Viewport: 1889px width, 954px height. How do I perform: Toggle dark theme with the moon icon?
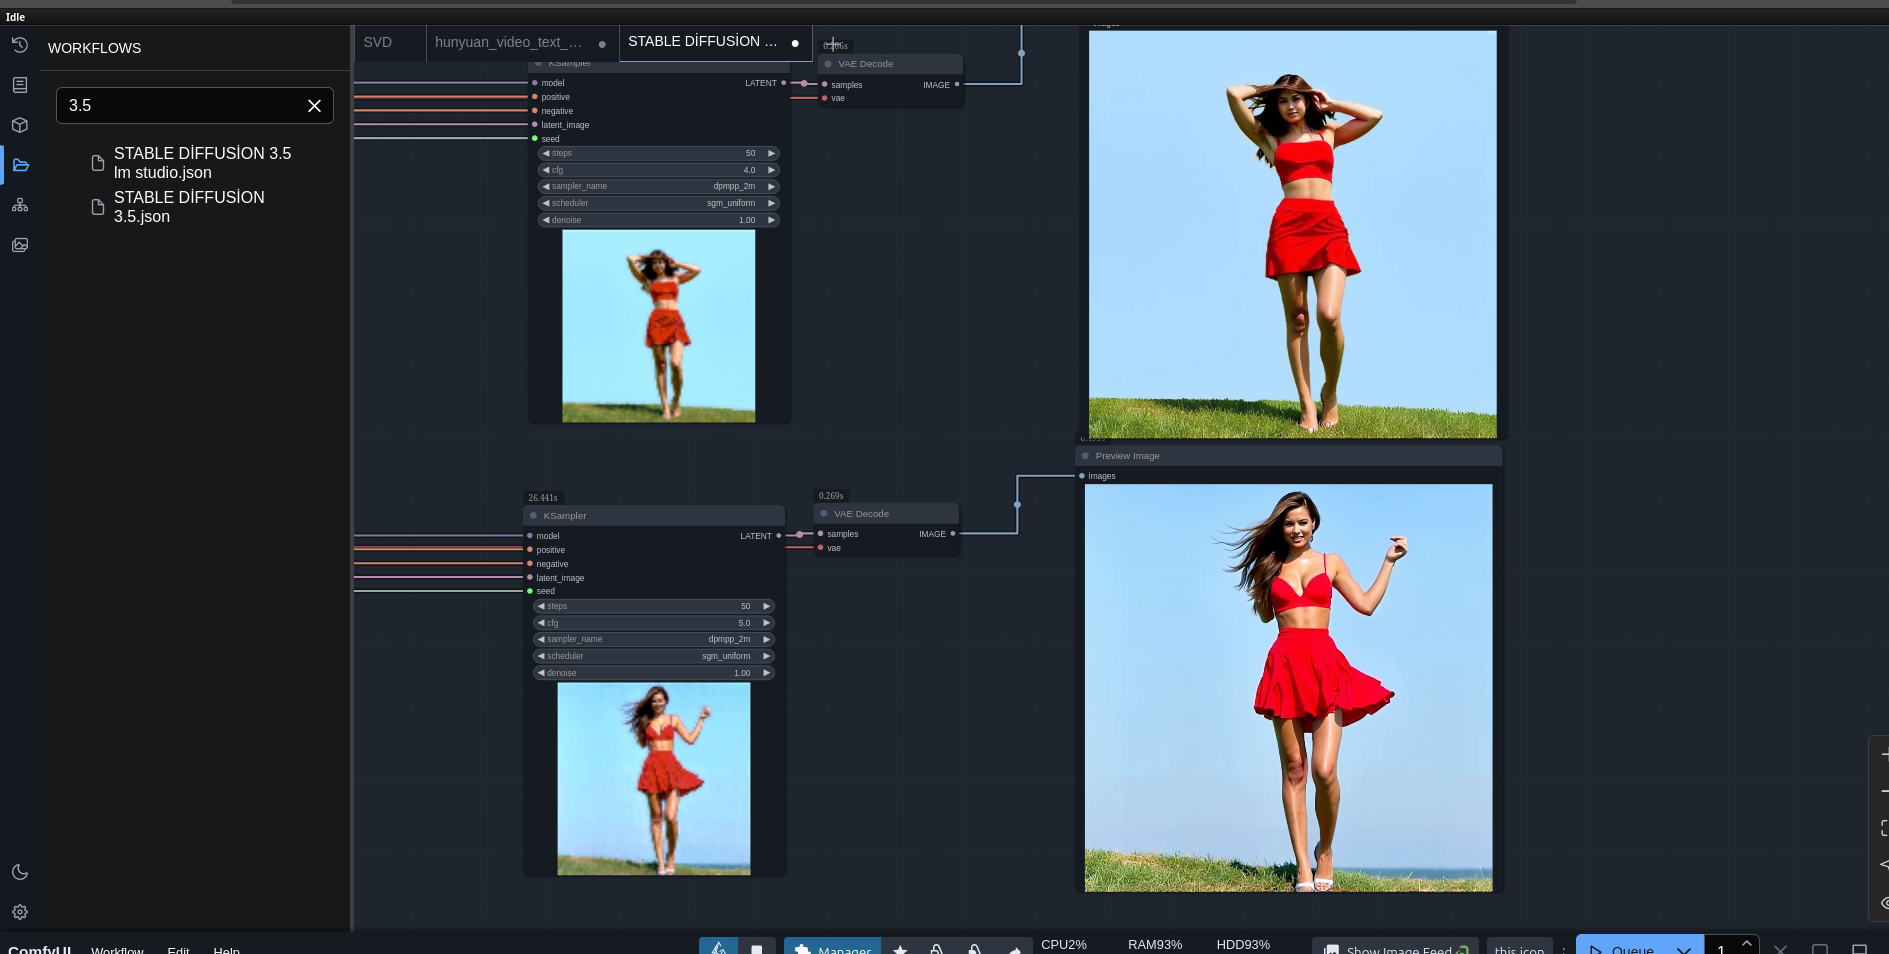[20, 872]
